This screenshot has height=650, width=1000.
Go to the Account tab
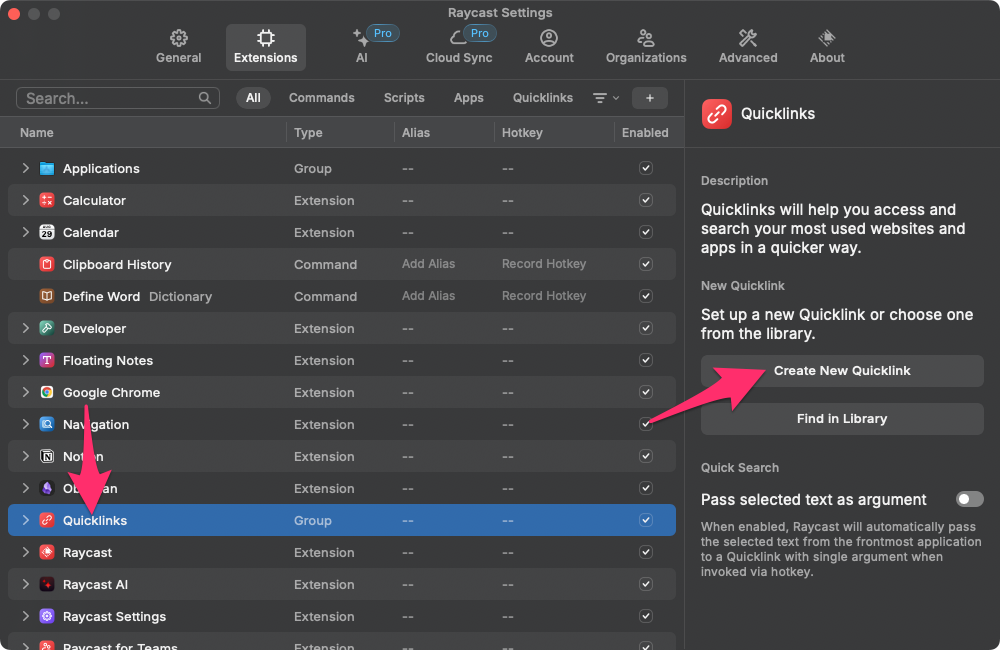pyautogui.click(x=548, y=47)
